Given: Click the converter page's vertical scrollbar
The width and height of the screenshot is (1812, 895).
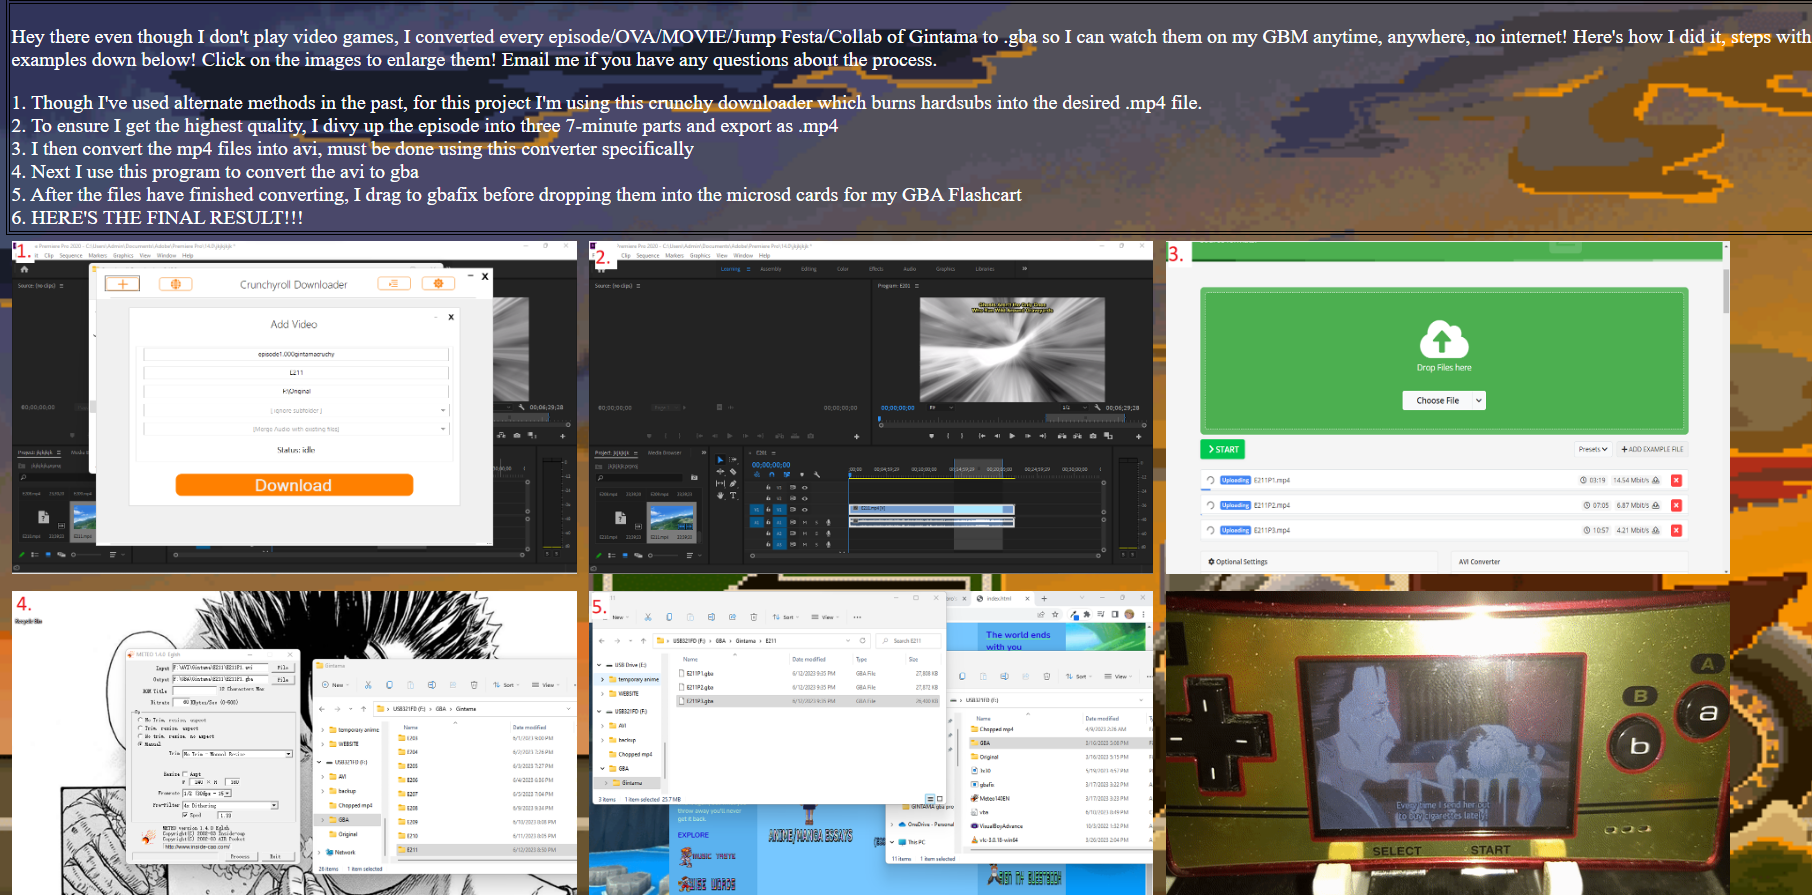Looking at the screenshot, I should pyautogui.click(x=1725, y=290).
